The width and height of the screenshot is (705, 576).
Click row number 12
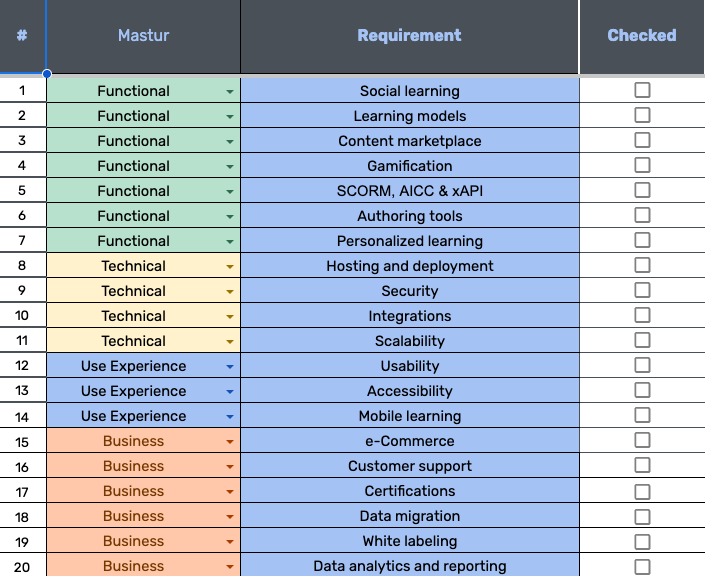(x=22, y=366)
